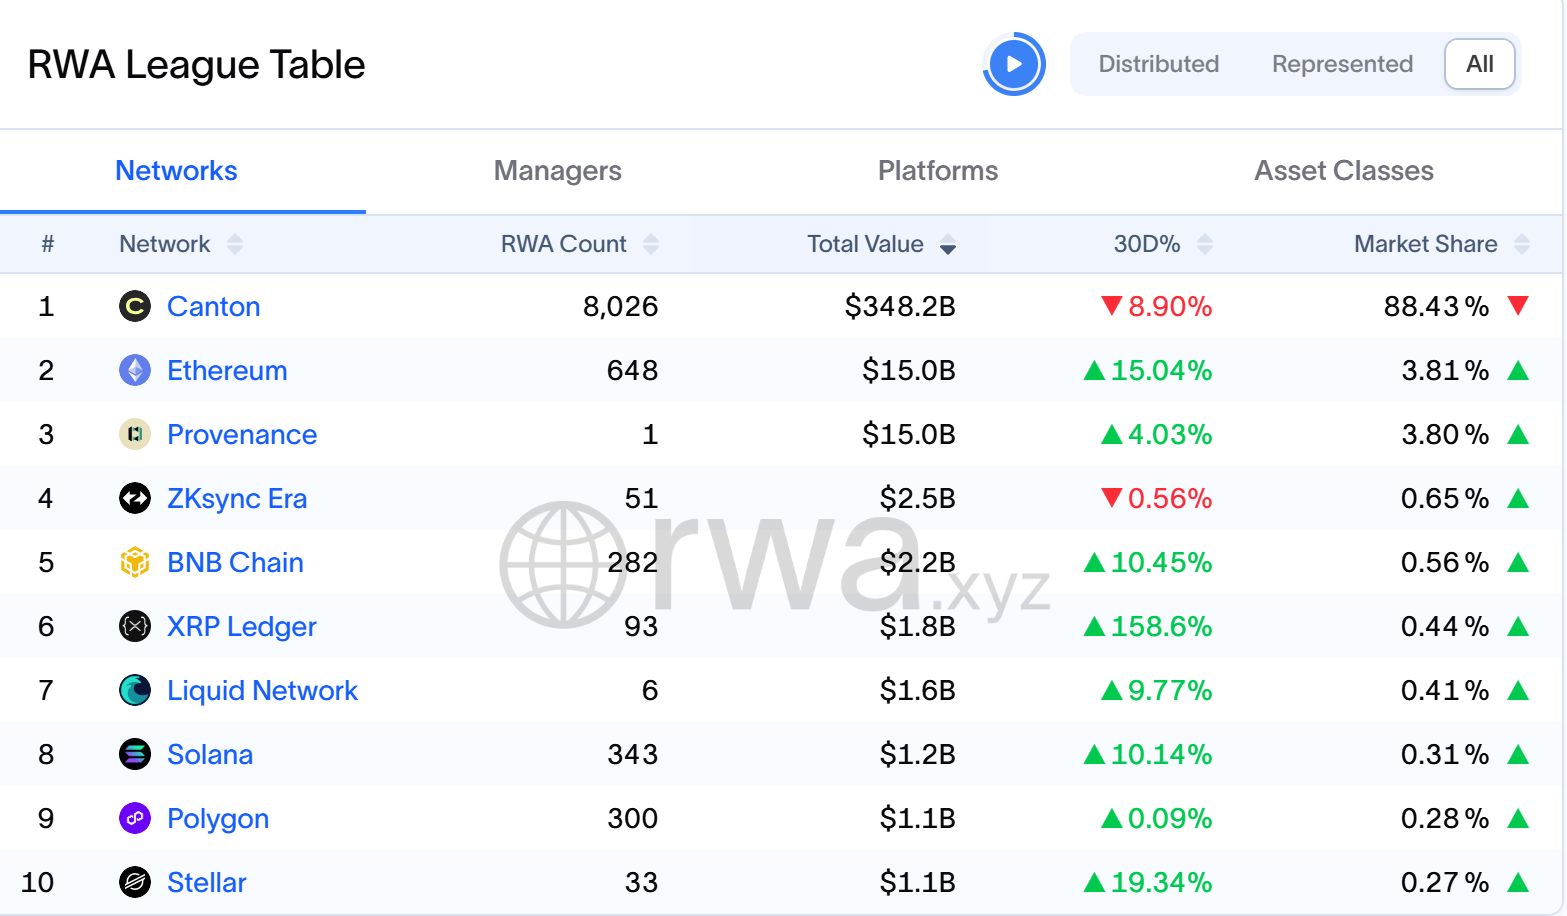The image size is (1567, 916).
Task: Select the XRP Ledger icon
Action: (135, 626)
